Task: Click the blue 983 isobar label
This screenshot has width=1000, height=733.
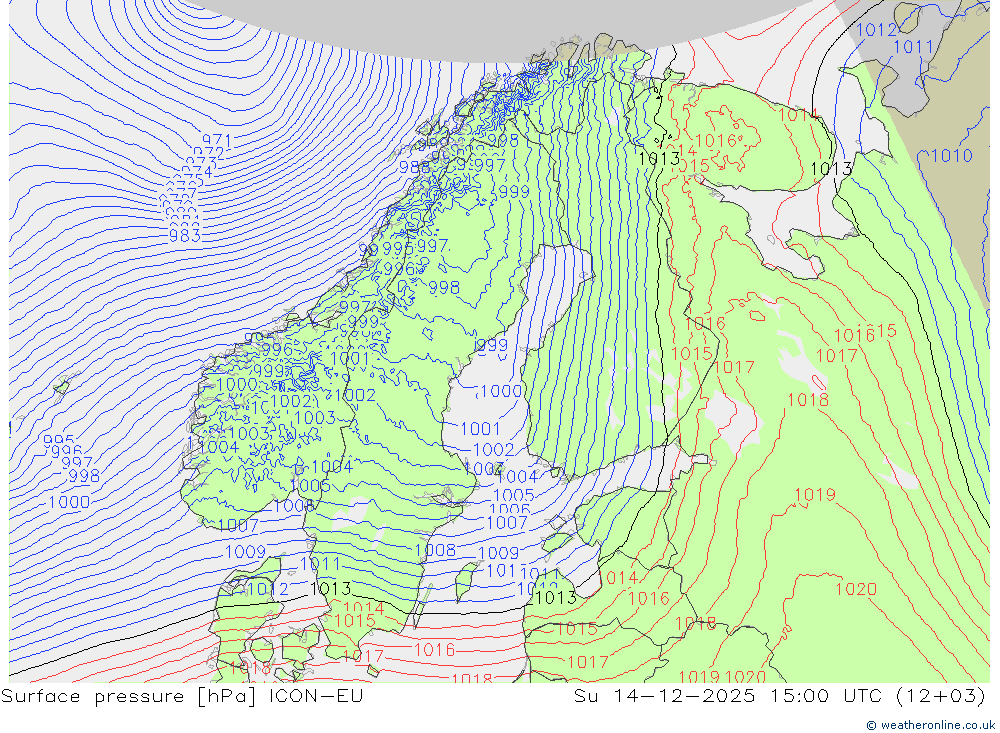Action: [185, 236]
